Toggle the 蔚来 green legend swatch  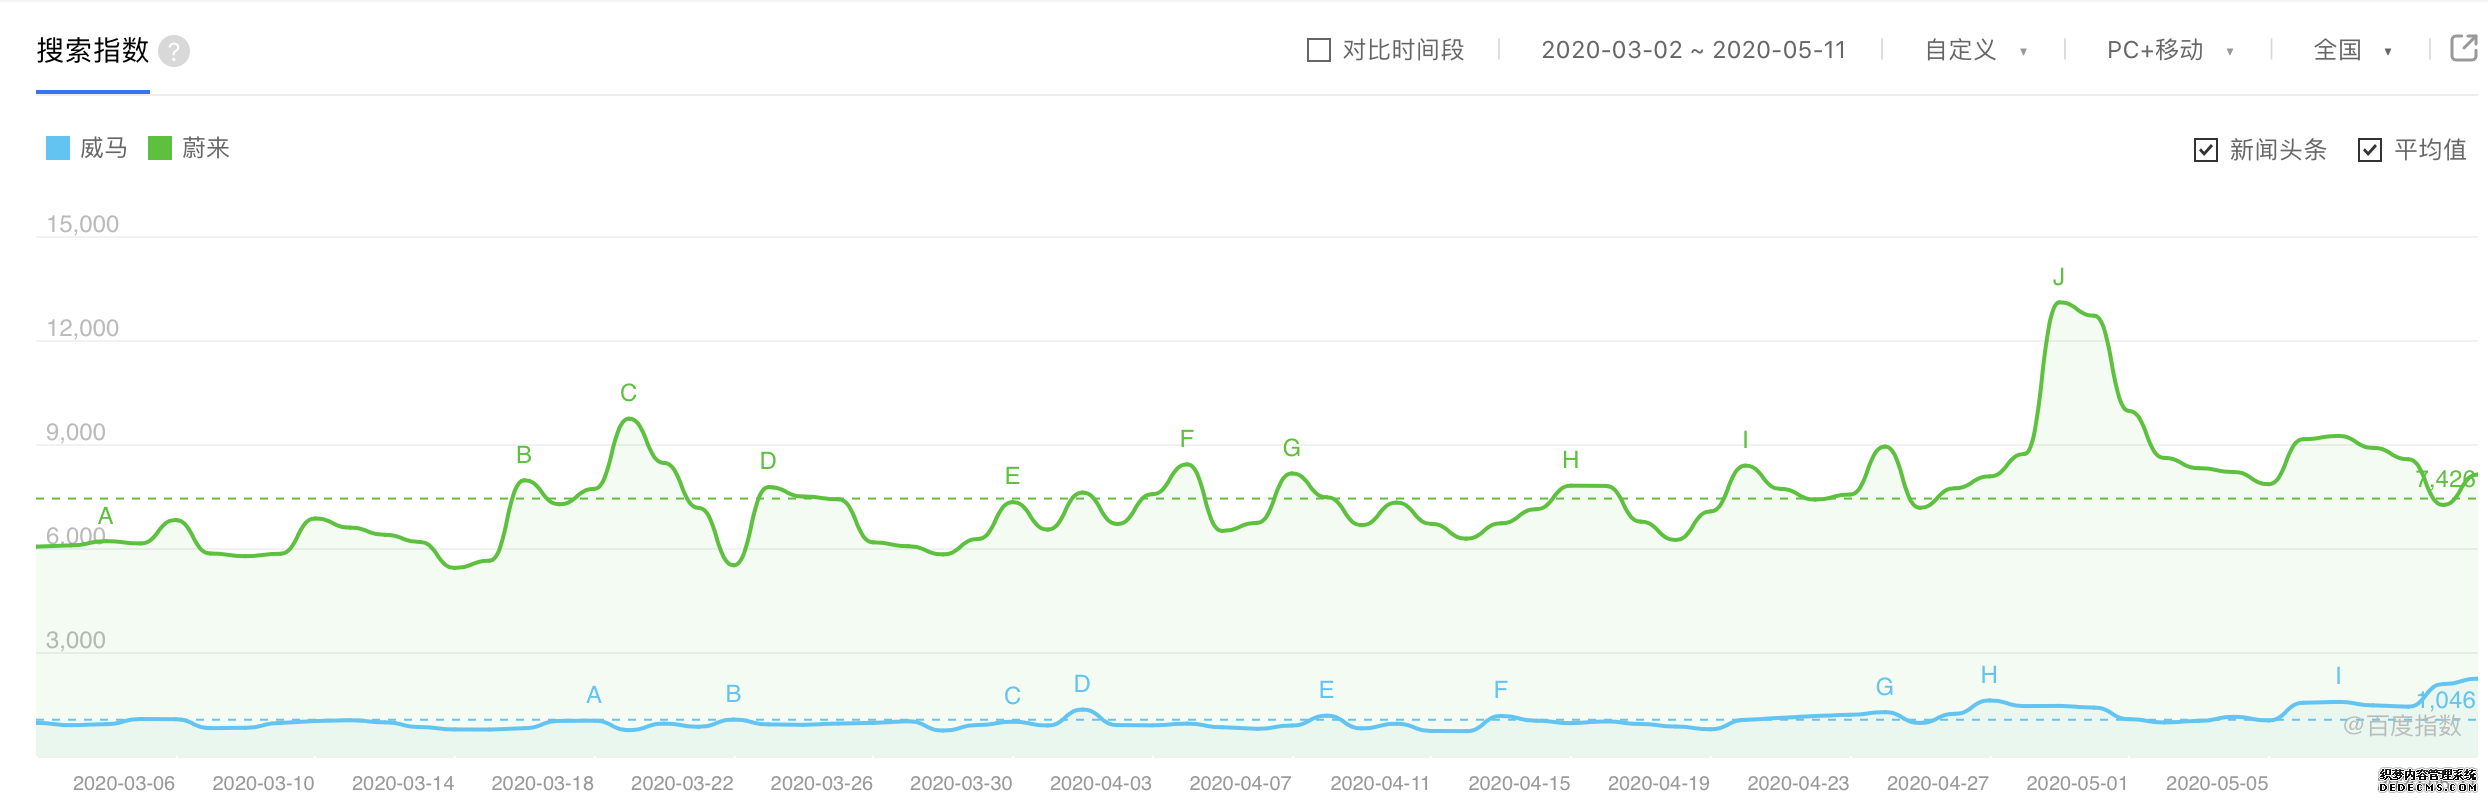point(160,148)
